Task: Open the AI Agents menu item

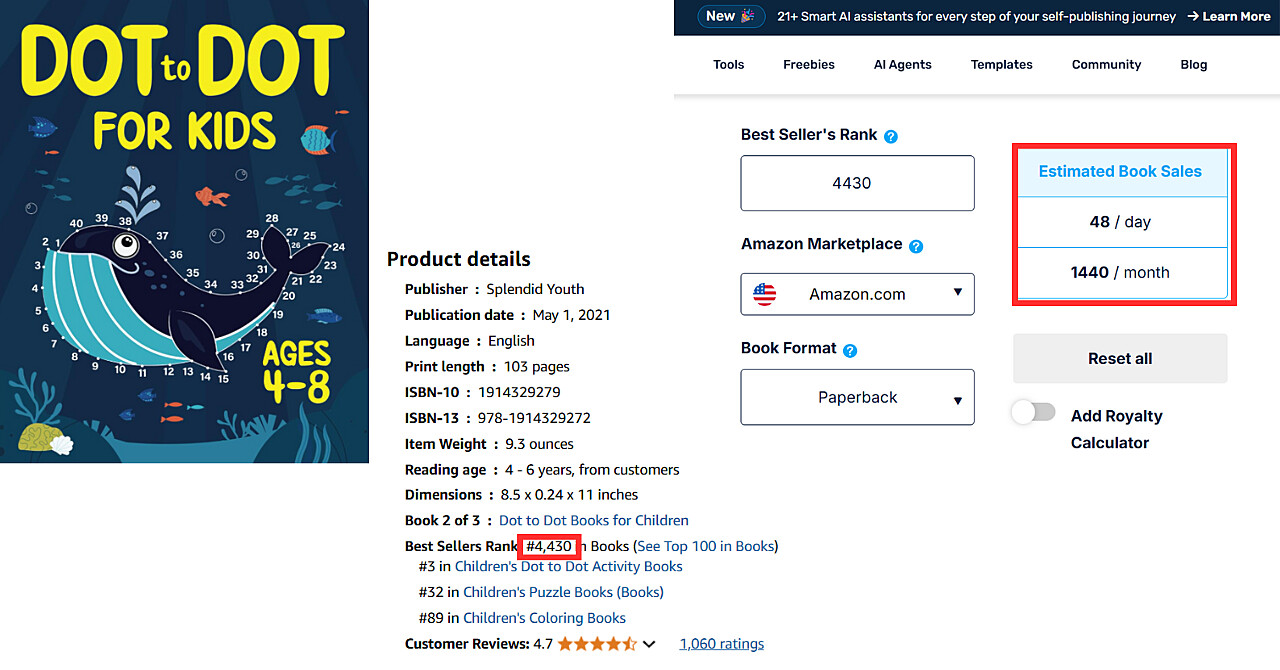Action: click(x=902, y=64)
